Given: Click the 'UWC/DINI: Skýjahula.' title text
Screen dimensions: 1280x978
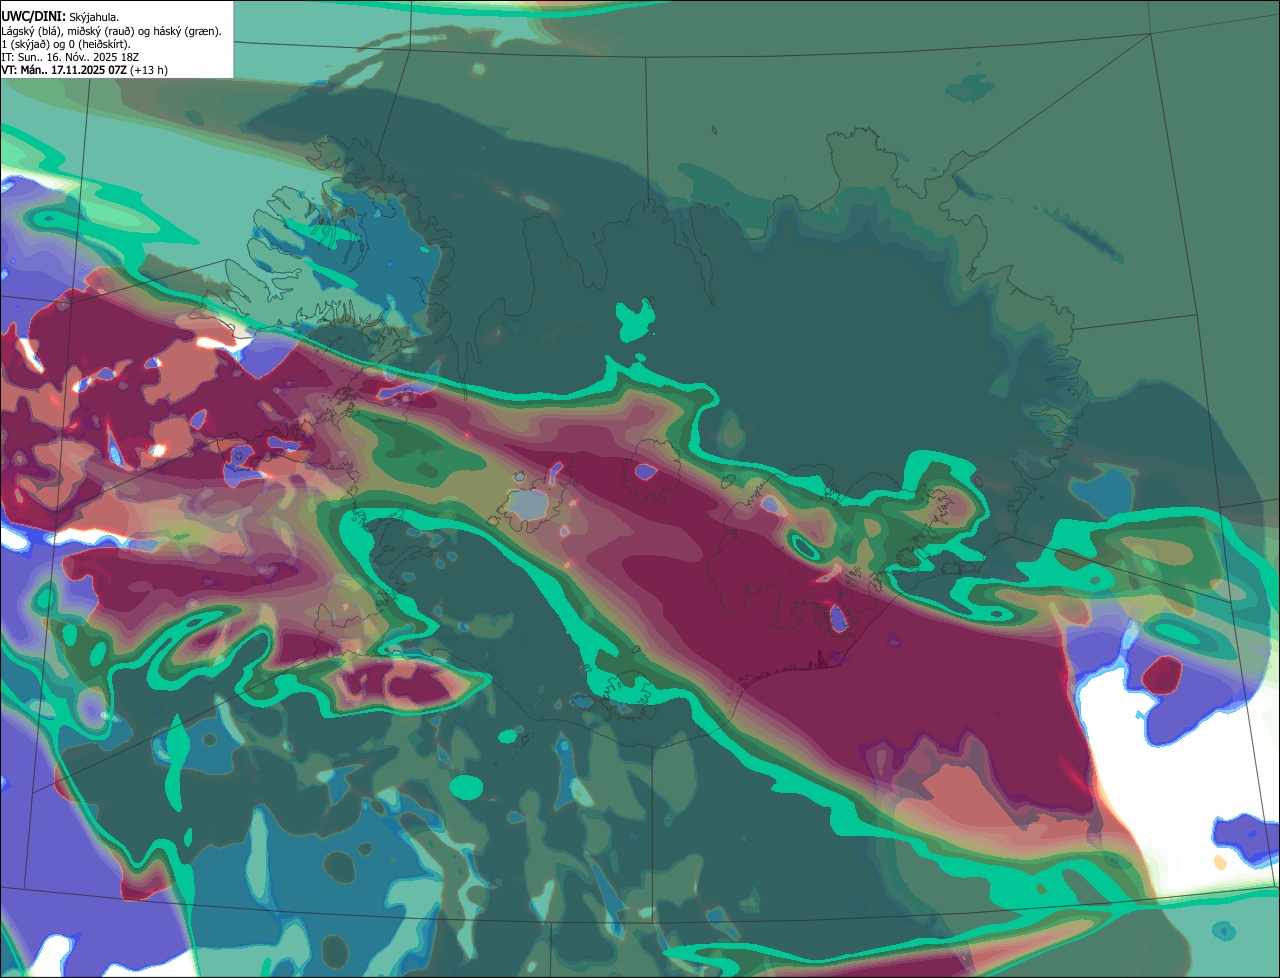Looking at the screenshot, I should pyautogui.click(x=60, y=16).
